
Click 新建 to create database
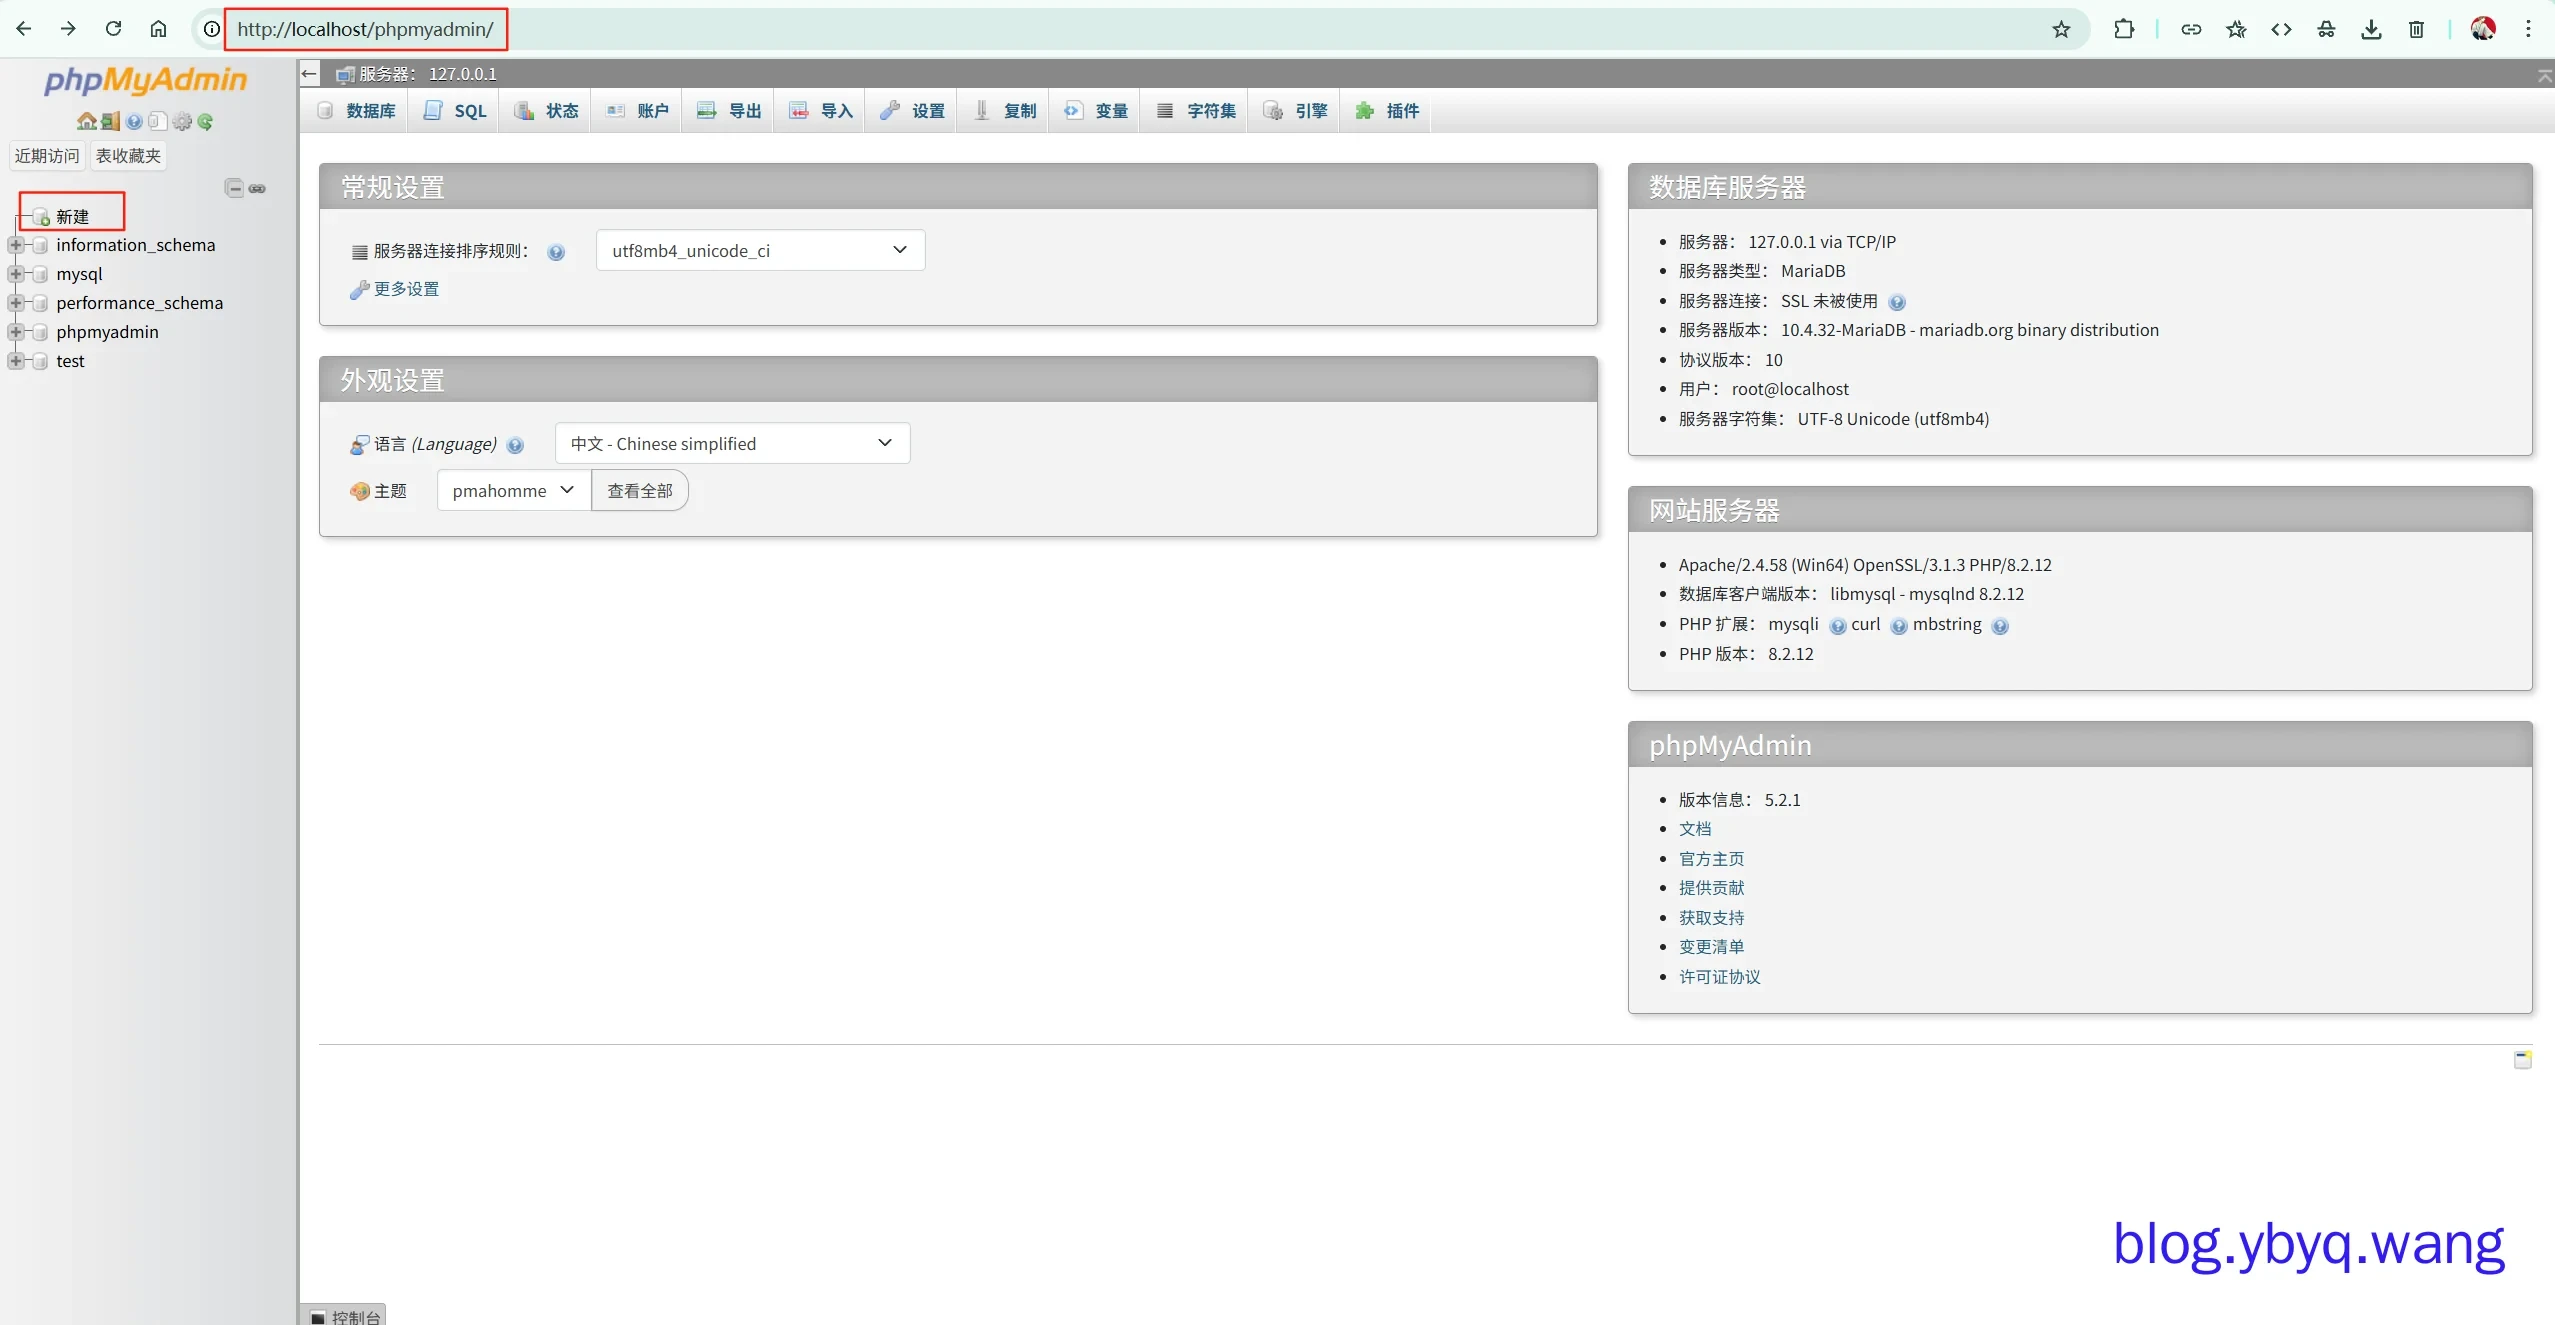tap(73, 217)
